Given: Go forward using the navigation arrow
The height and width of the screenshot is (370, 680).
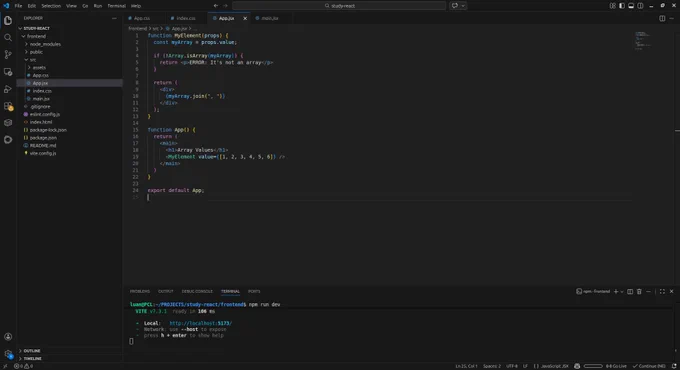Looking at the screenshot, I should tap(225, 6).
